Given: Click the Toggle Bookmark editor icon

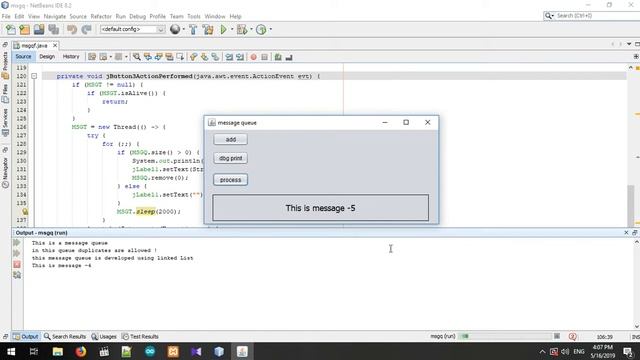Looking at the screenshot, I should [x=215, y=57].
